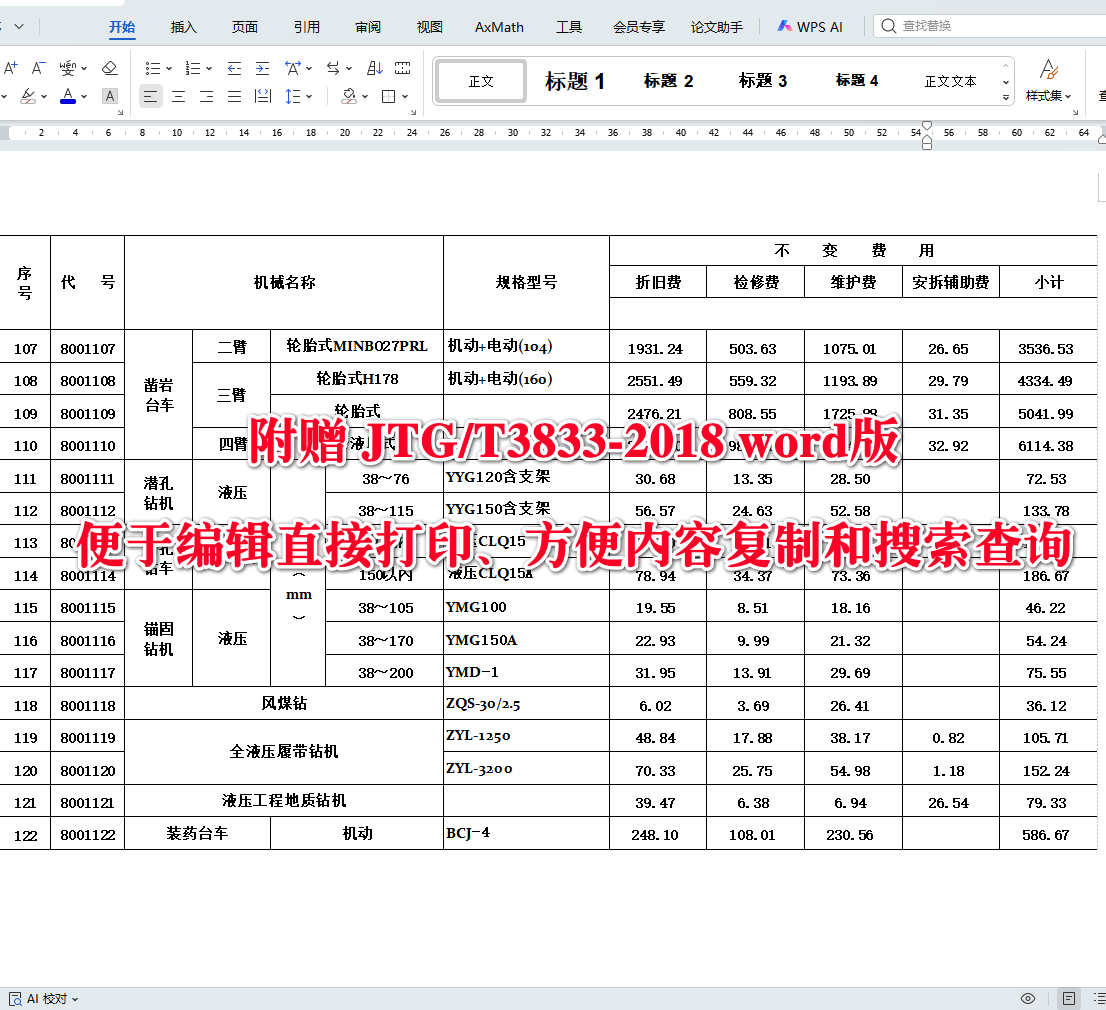Align text left
This screenshot has height=1010, width=1106.
coord(150,96)
